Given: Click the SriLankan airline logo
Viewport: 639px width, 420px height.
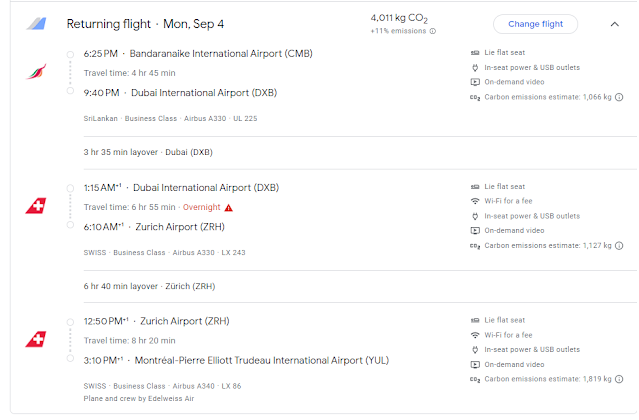Looking at the screenshot, I should point(35,72).
